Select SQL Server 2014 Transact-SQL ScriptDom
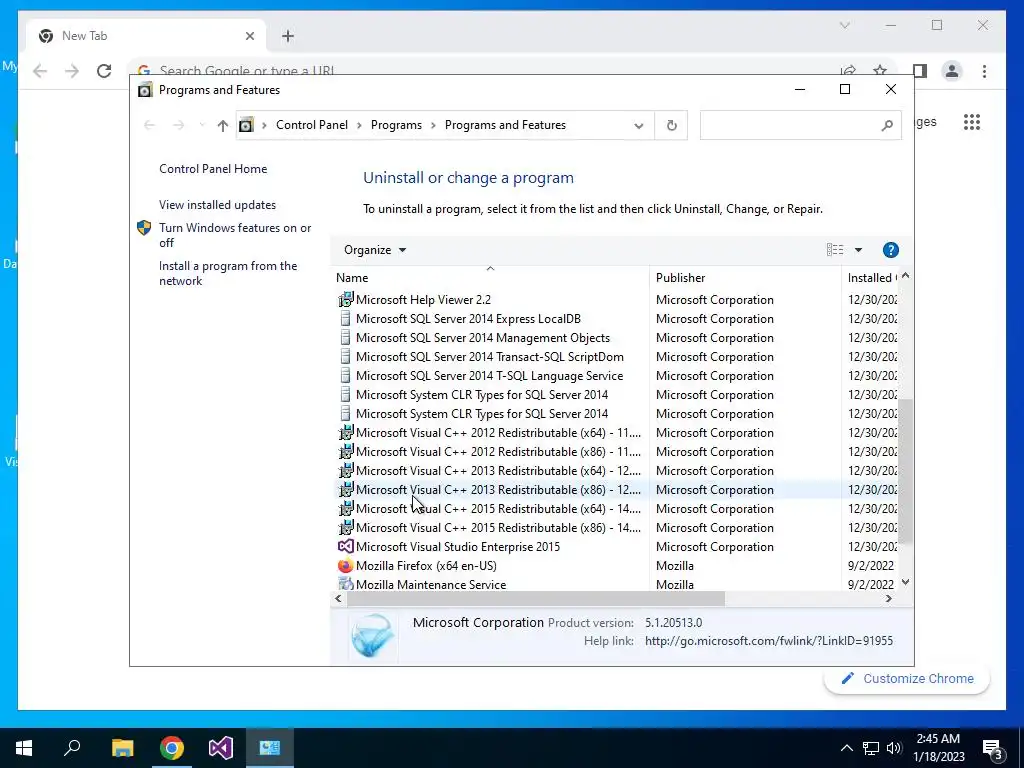The image size is (1024, 768). pos(490,357)
